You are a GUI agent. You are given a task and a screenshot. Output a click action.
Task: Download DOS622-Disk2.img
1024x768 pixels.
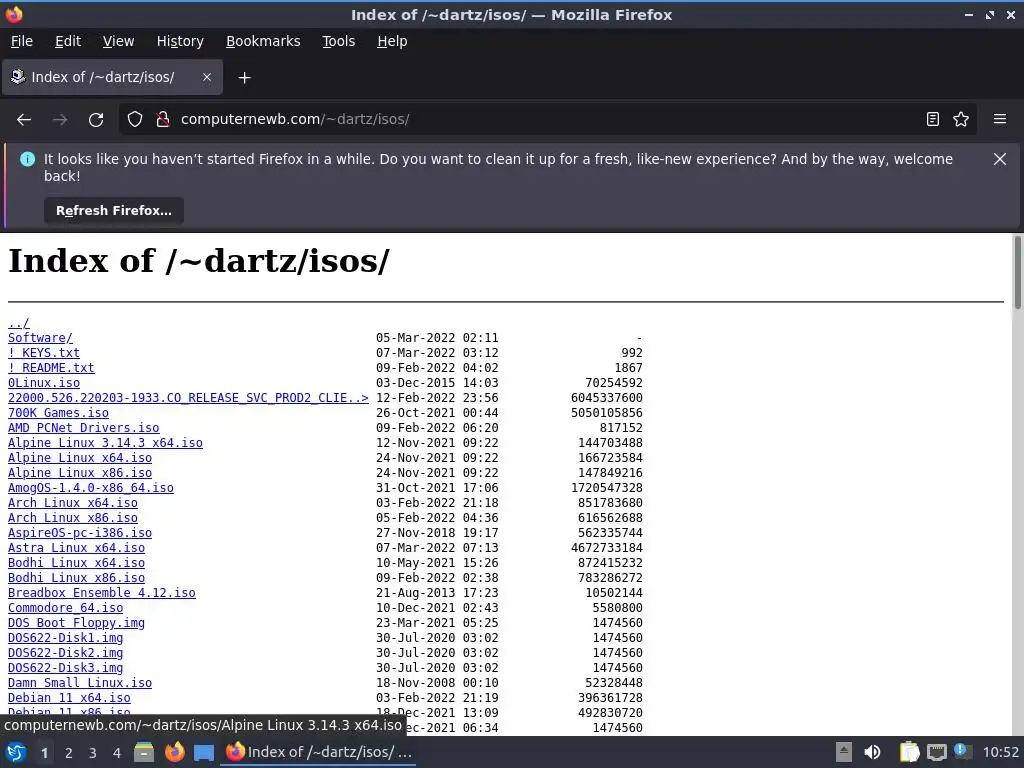[65, 653]
